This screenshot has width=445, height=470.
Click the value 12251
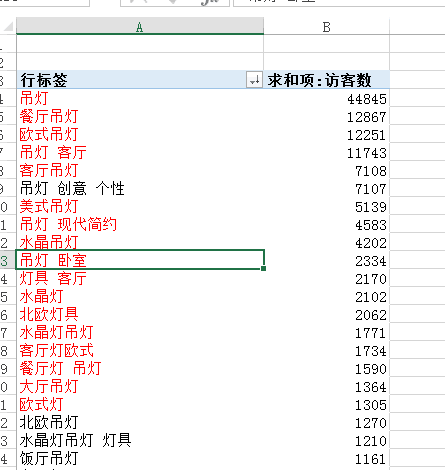point(367,135)
